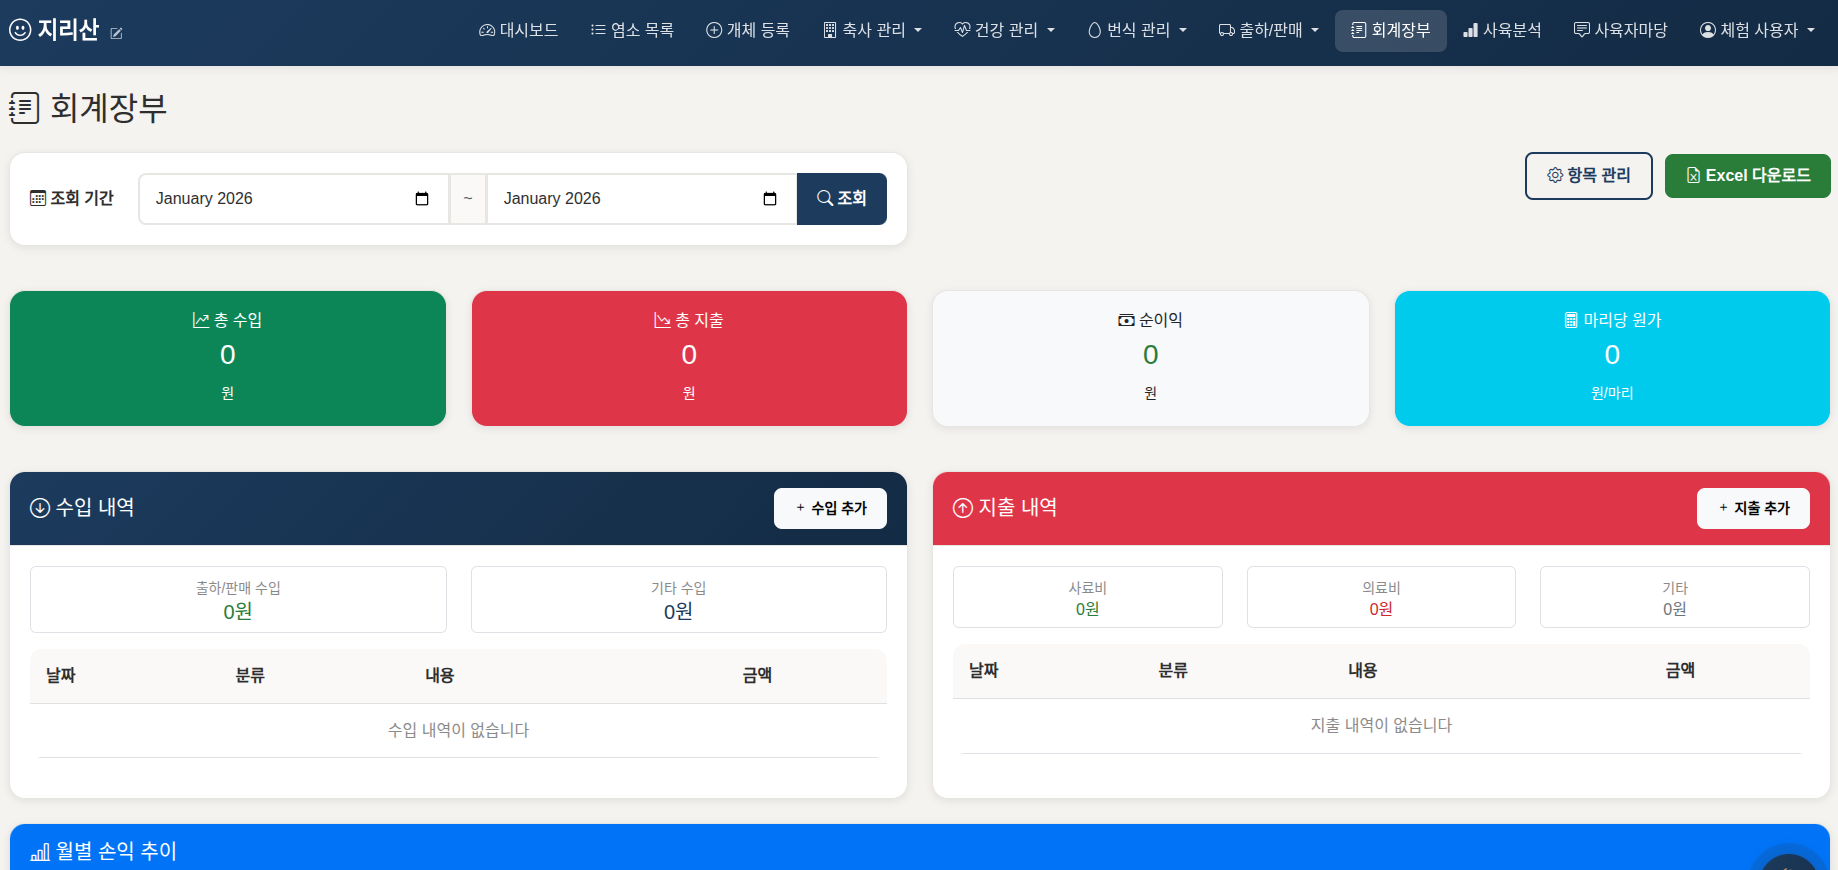Expand the 출하/판매 dropdown
This screenshot has width=1838, height=870.
pos(1268,30)
